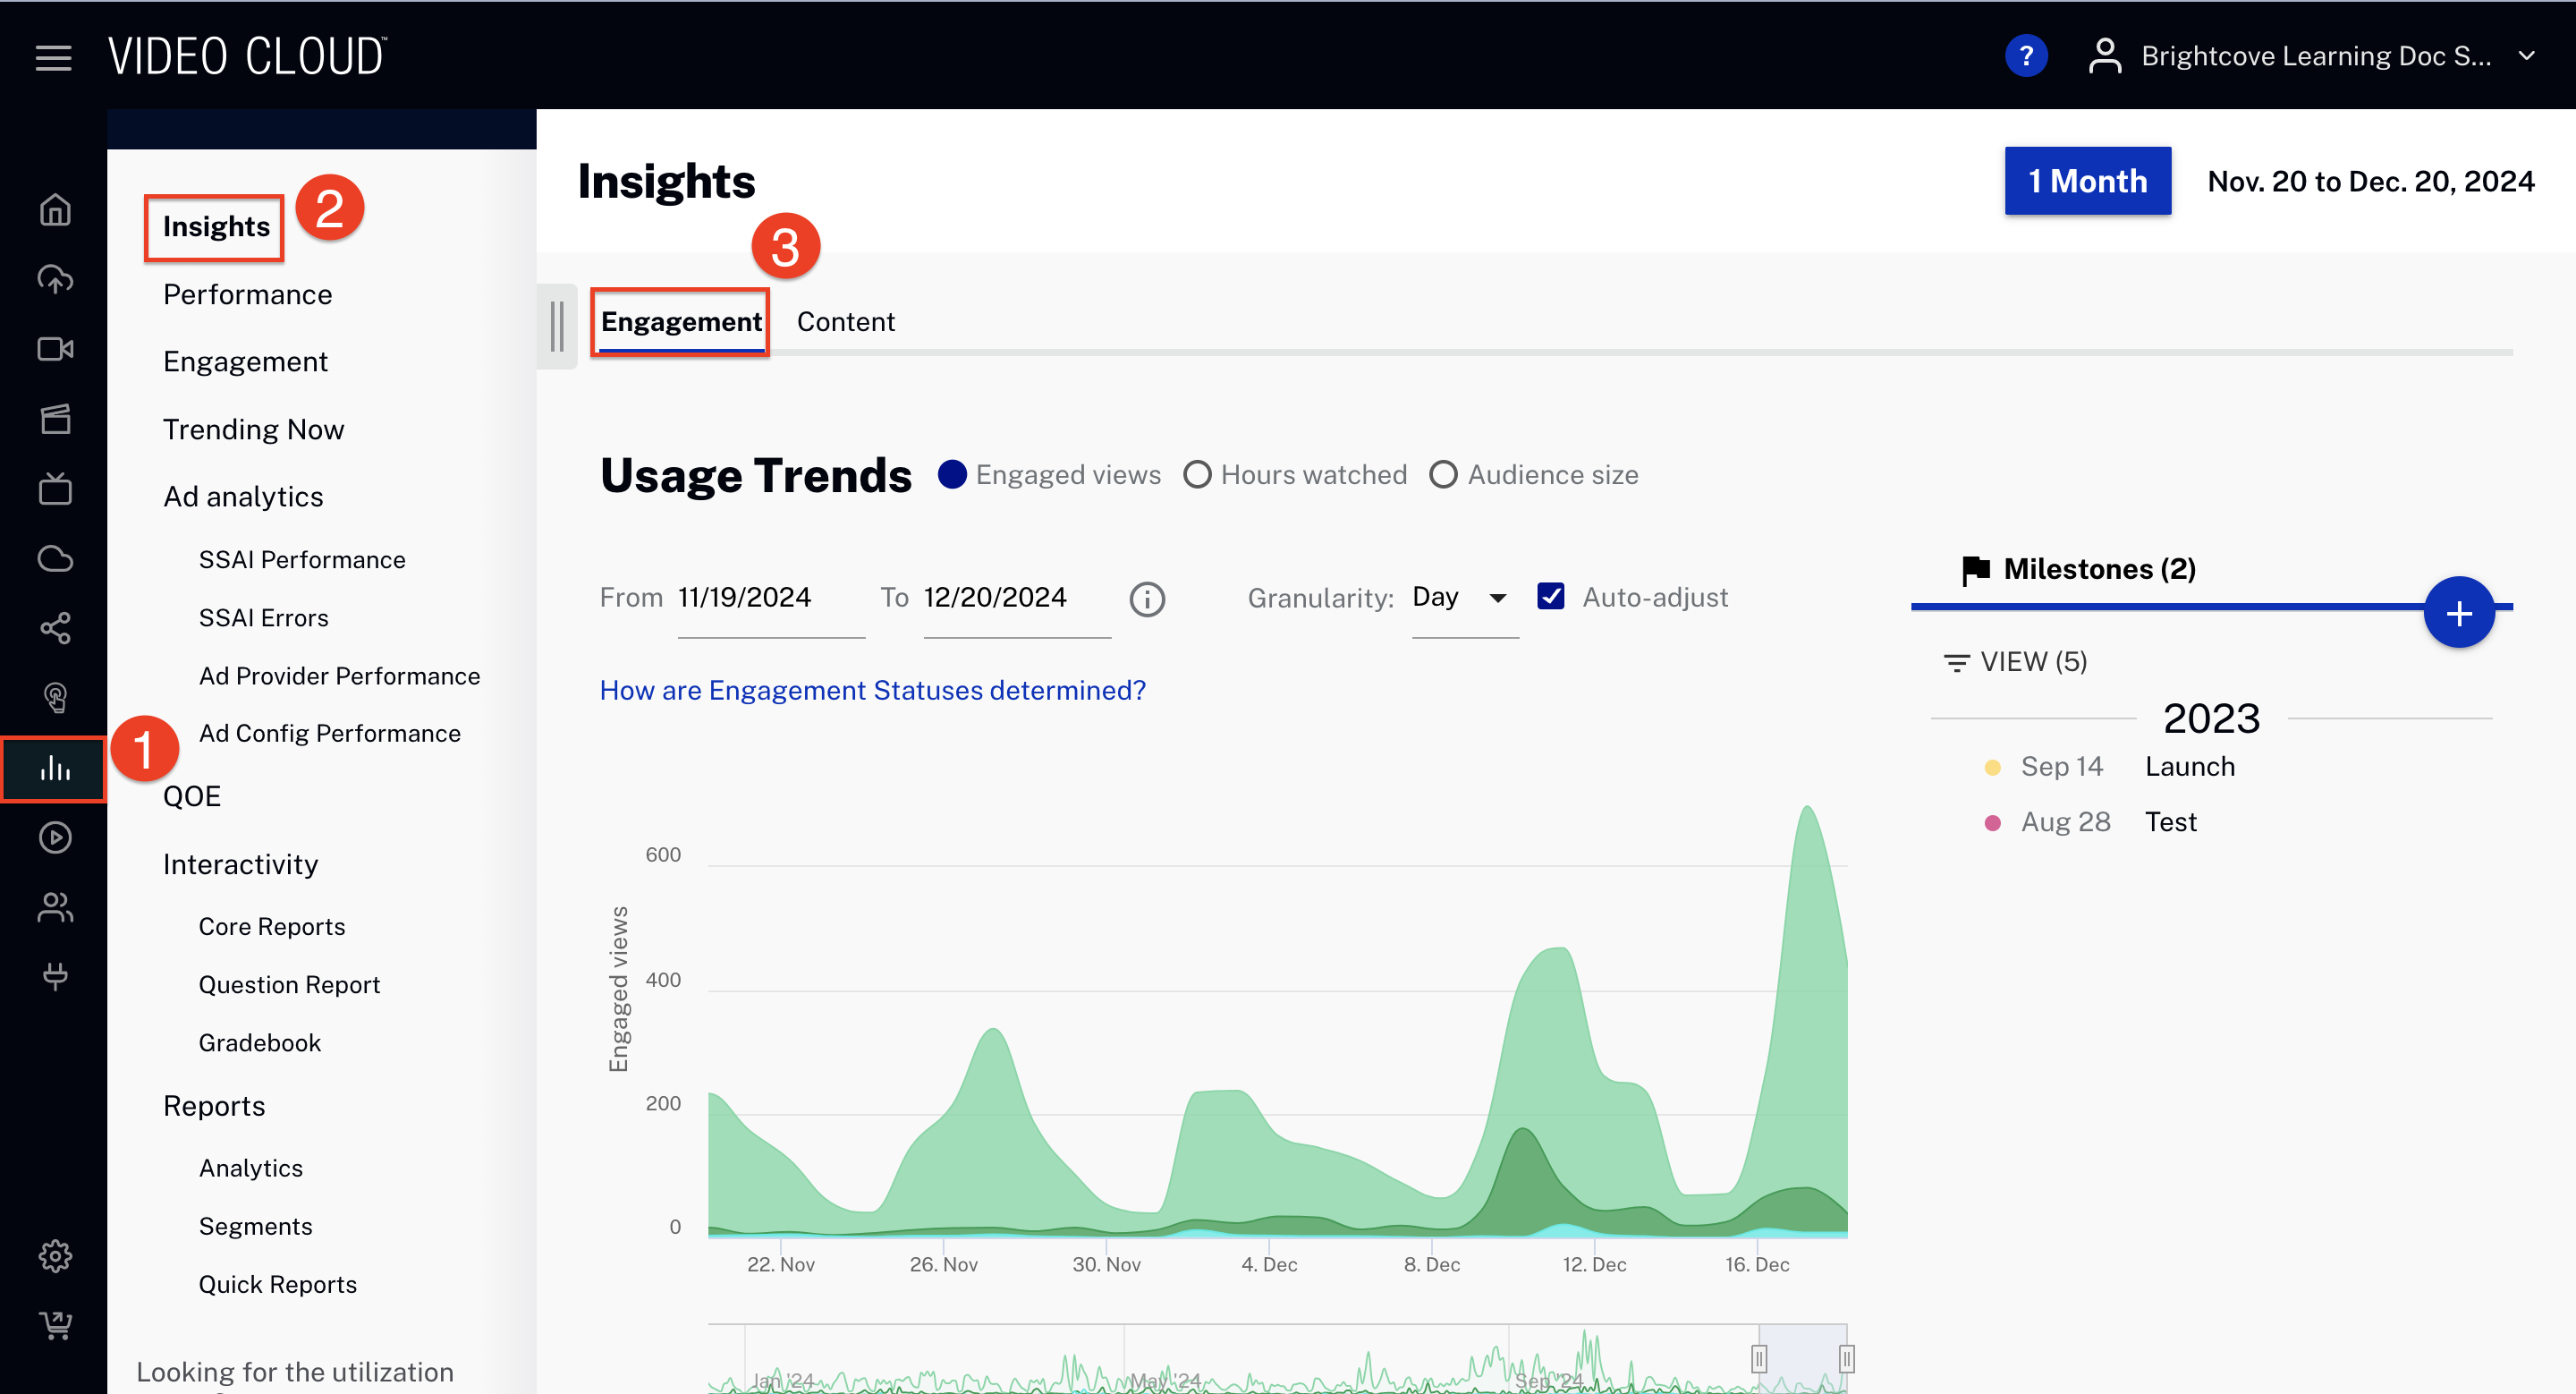This screenshot has width=2576, height=1394.
Task: Toggle the Auto-adjust checkbox on
Action: 1552,596
